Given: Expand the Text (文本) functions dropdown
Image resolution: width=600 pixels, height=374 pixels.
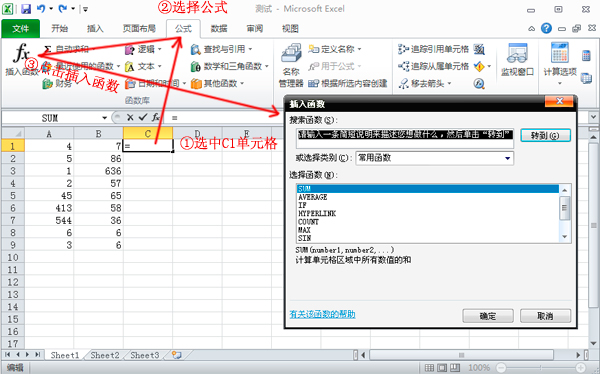Looking at the screenshot, I should point(160,66).
